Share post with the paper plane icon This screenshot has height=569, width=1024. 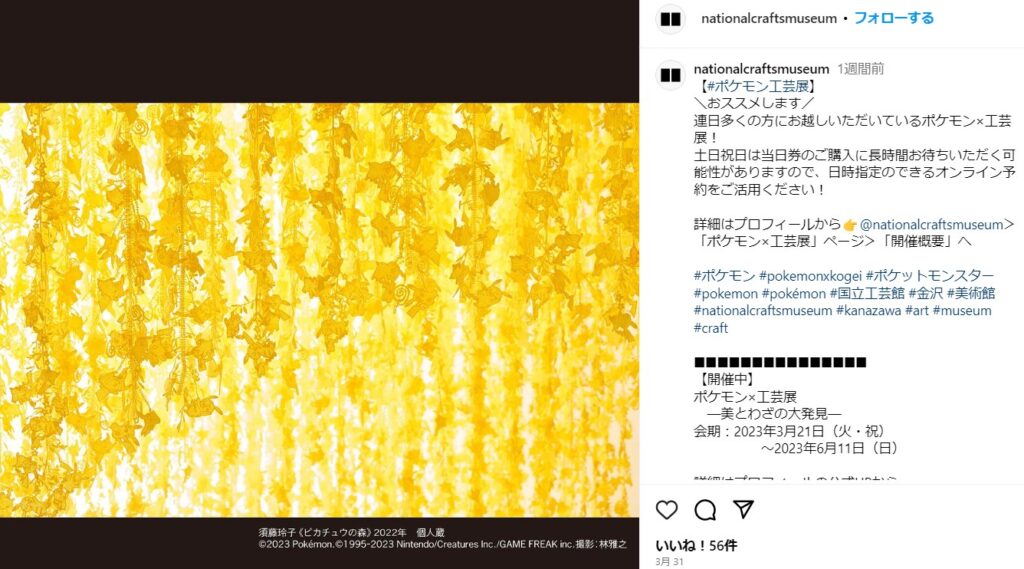click(x=743, y=510)
